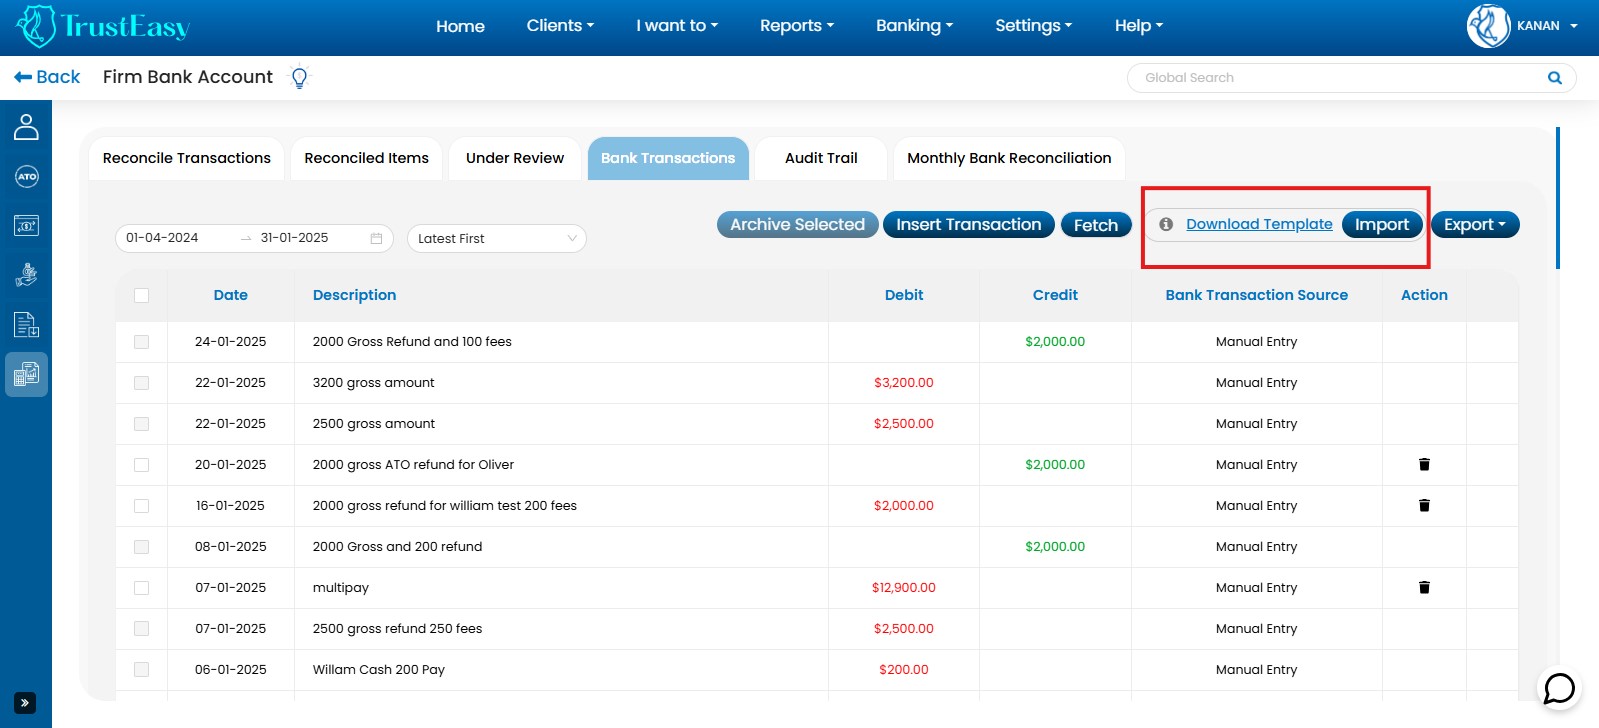
Task: Open the Reconciled Items tab
Action: (x=366, y=158)
